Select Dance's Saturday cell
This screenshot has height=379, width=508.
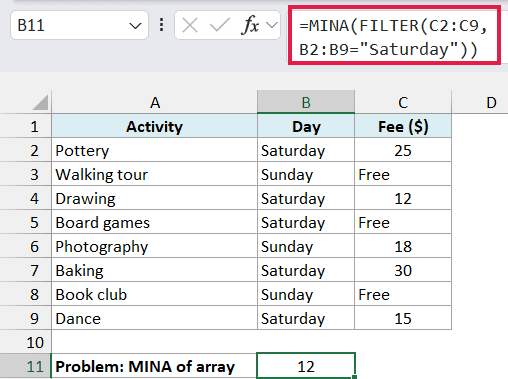306,318
